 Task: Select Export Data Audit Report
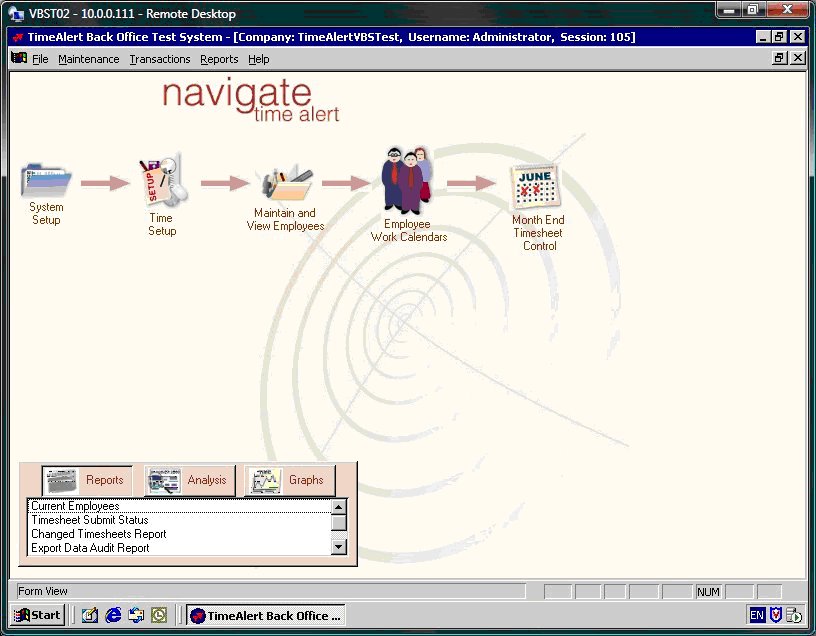click(180, 548)
